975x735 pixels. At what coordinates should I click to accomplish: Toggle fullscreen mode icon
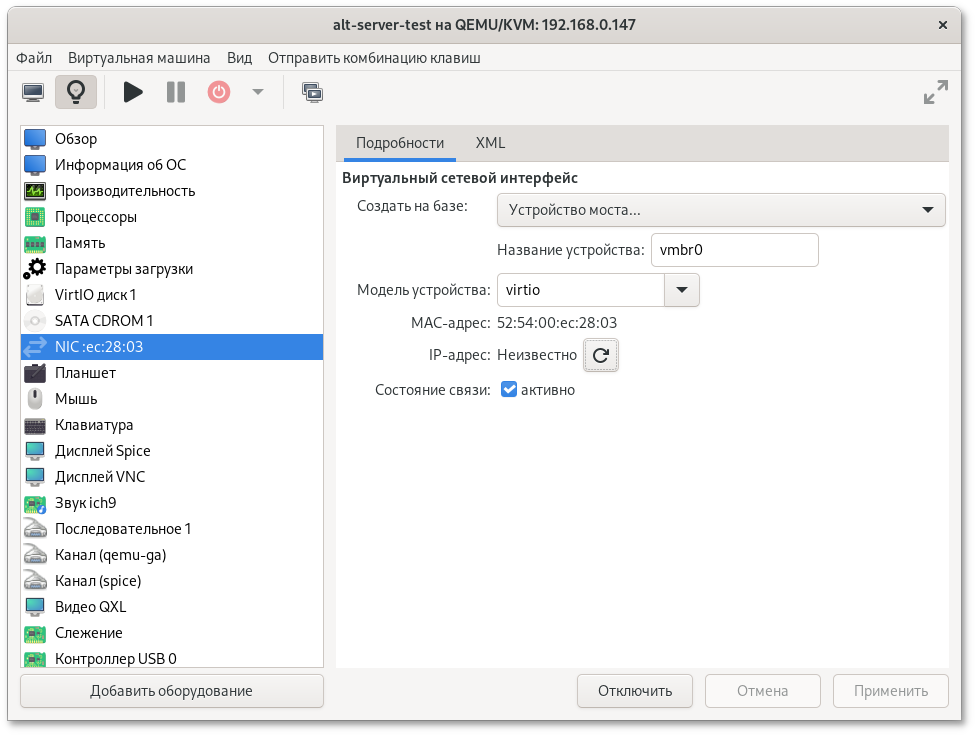(935, 93)
